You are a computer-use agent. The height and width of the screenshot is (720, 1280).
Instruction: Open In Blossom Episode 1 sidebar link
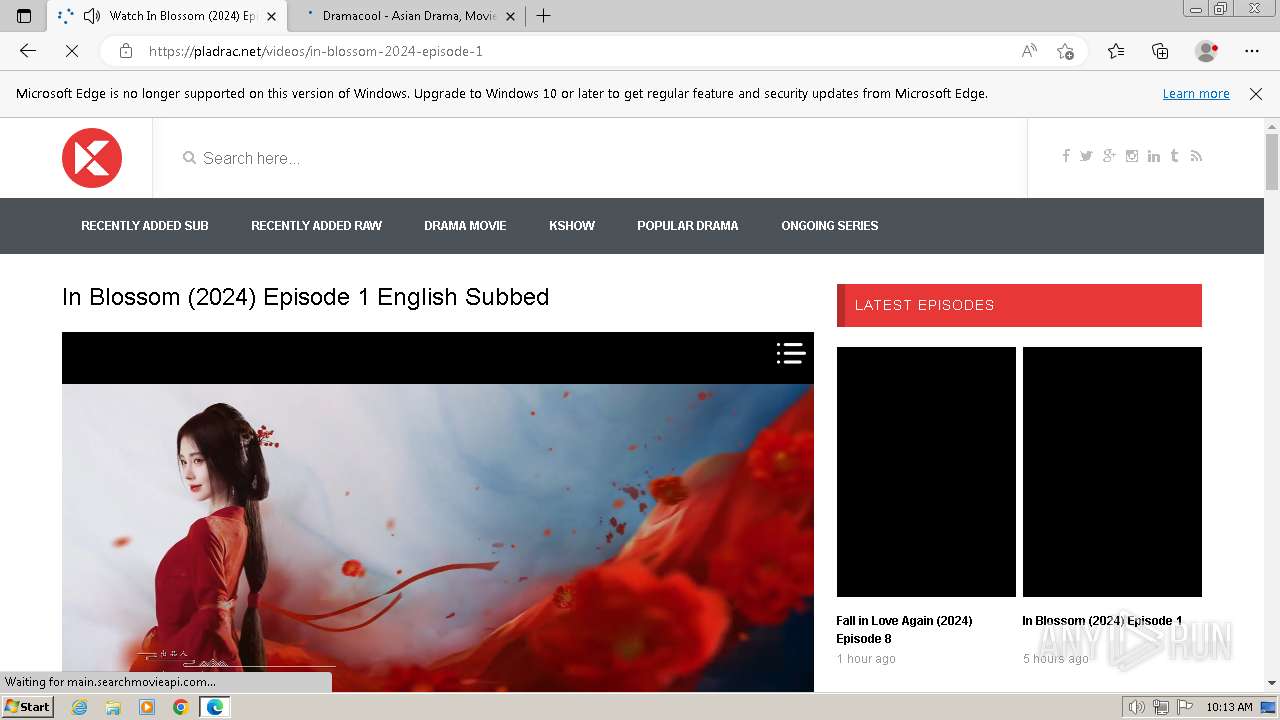click(x=1102, y=621)
